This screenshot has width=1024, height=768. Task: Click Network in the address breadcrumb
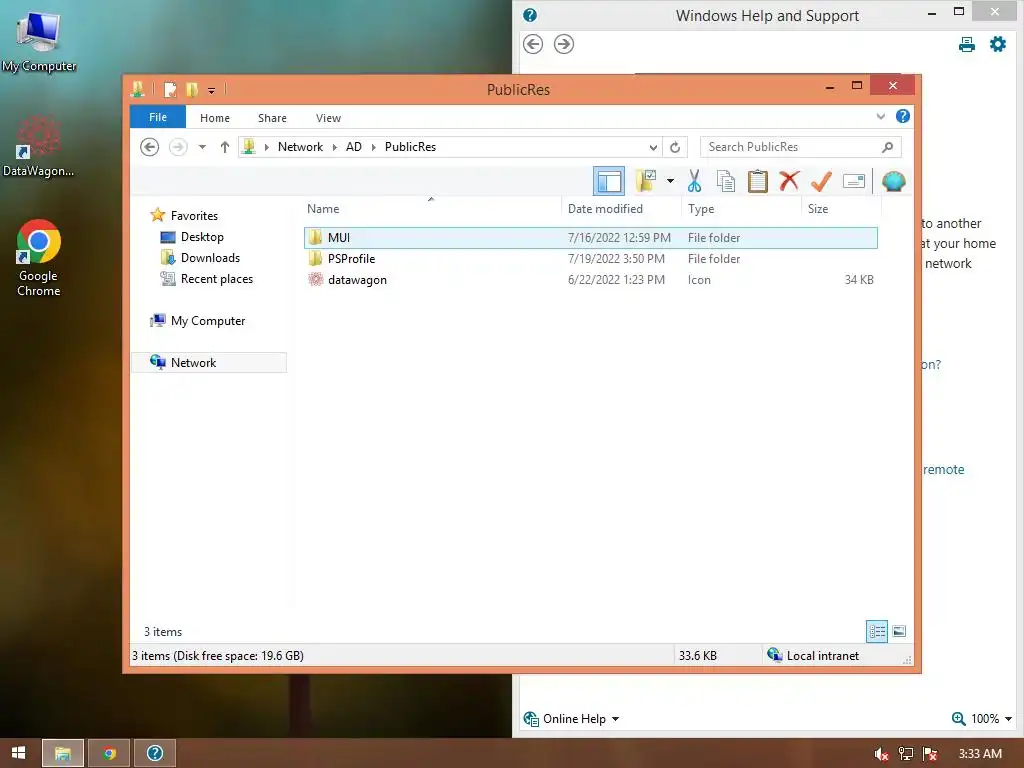coord(300,147)
